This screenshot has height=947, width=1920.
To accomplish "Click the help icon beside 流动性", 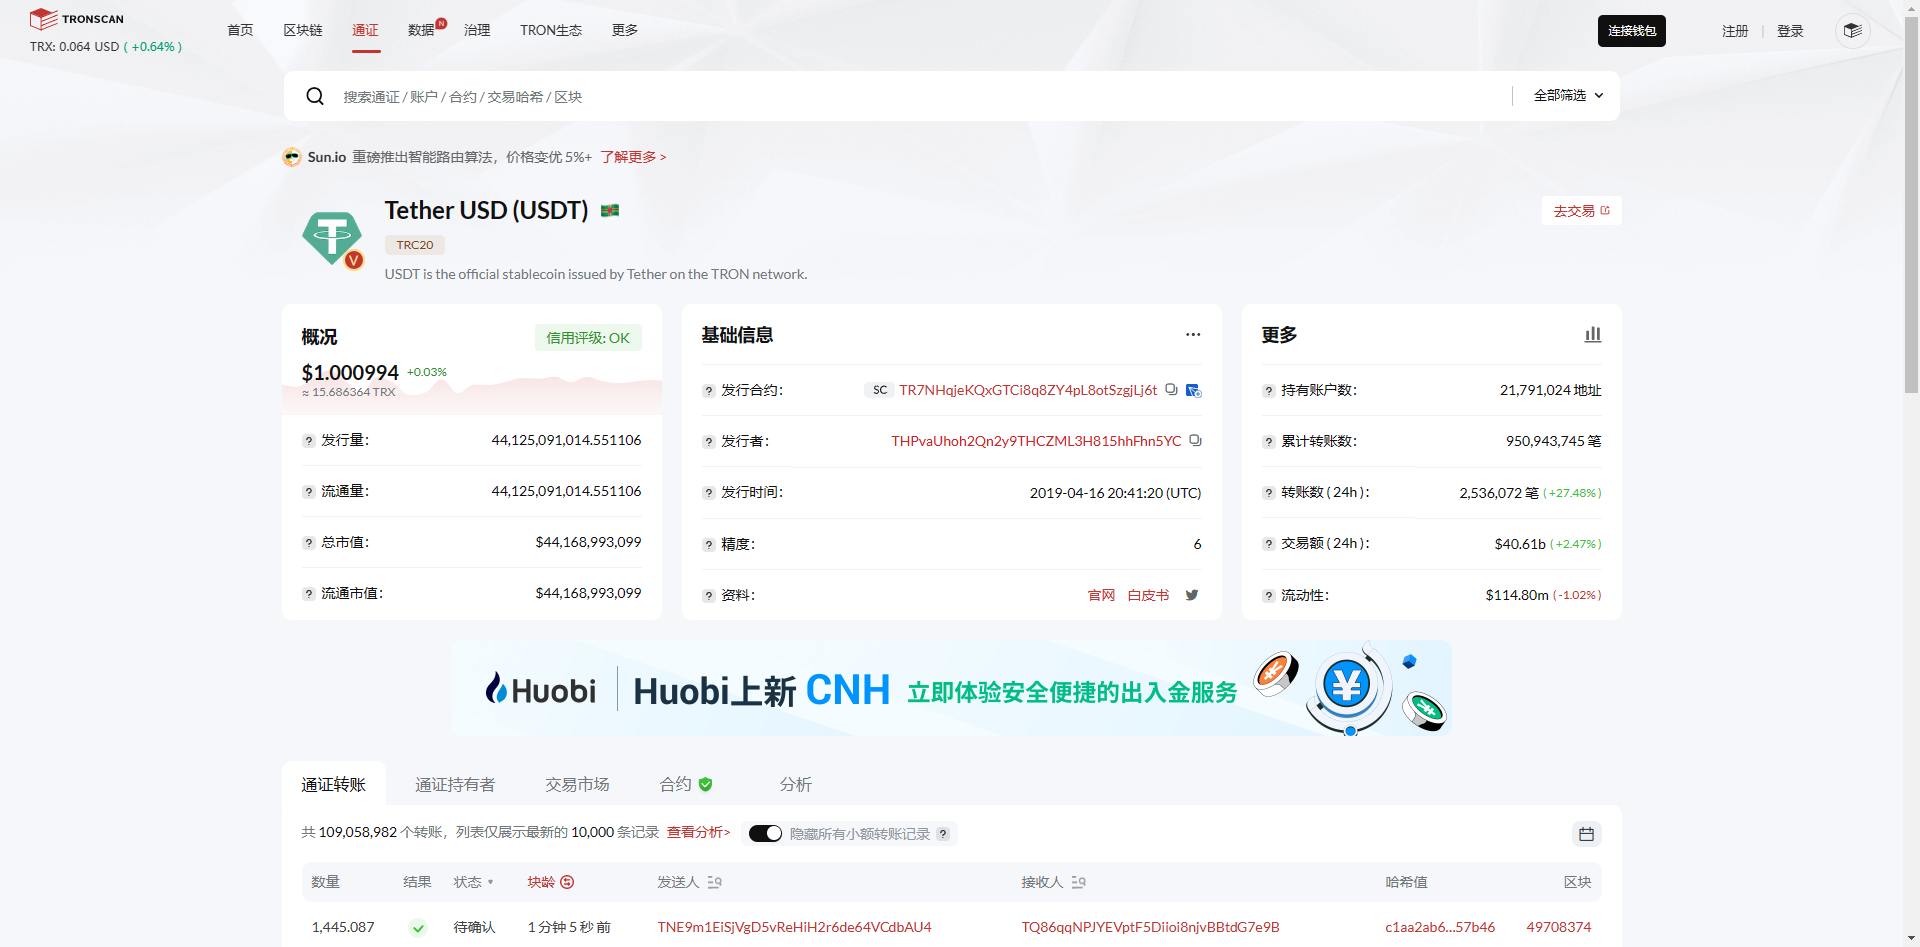I will point(1269,596).
